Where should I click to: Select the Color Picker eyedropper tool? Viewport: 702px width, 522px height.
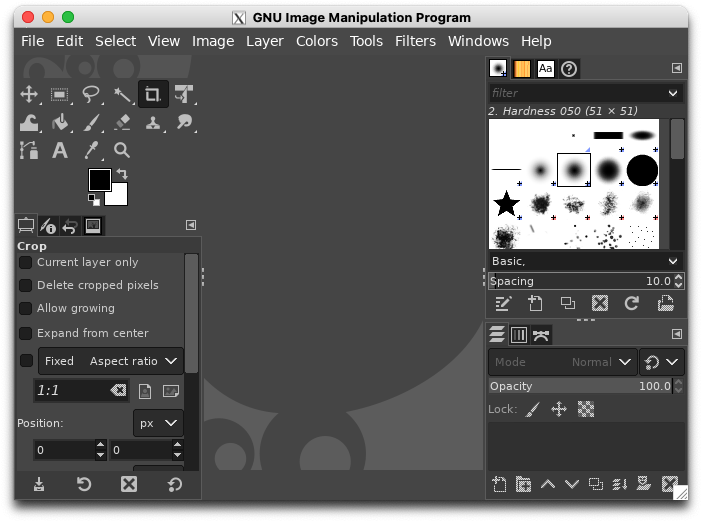tap(91, 150)
